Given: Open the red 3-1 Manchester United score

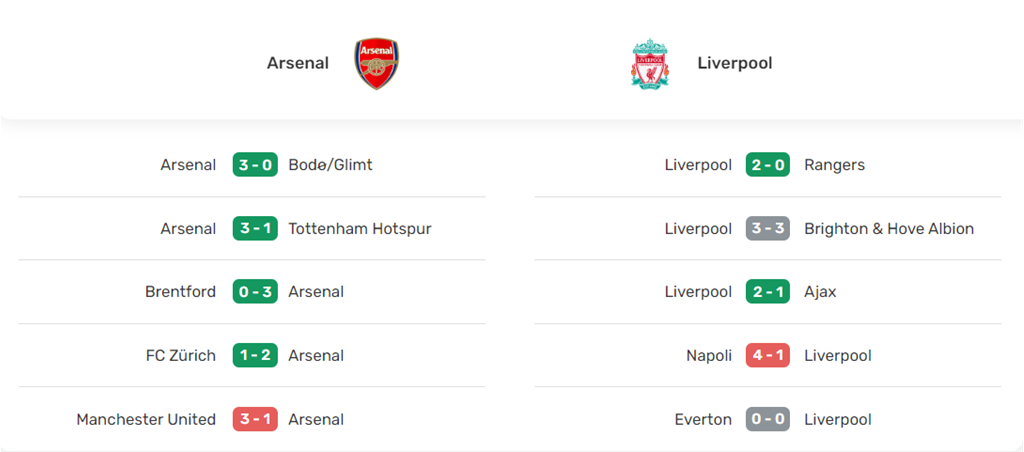Looking at the screenshot, I should 255,420.
